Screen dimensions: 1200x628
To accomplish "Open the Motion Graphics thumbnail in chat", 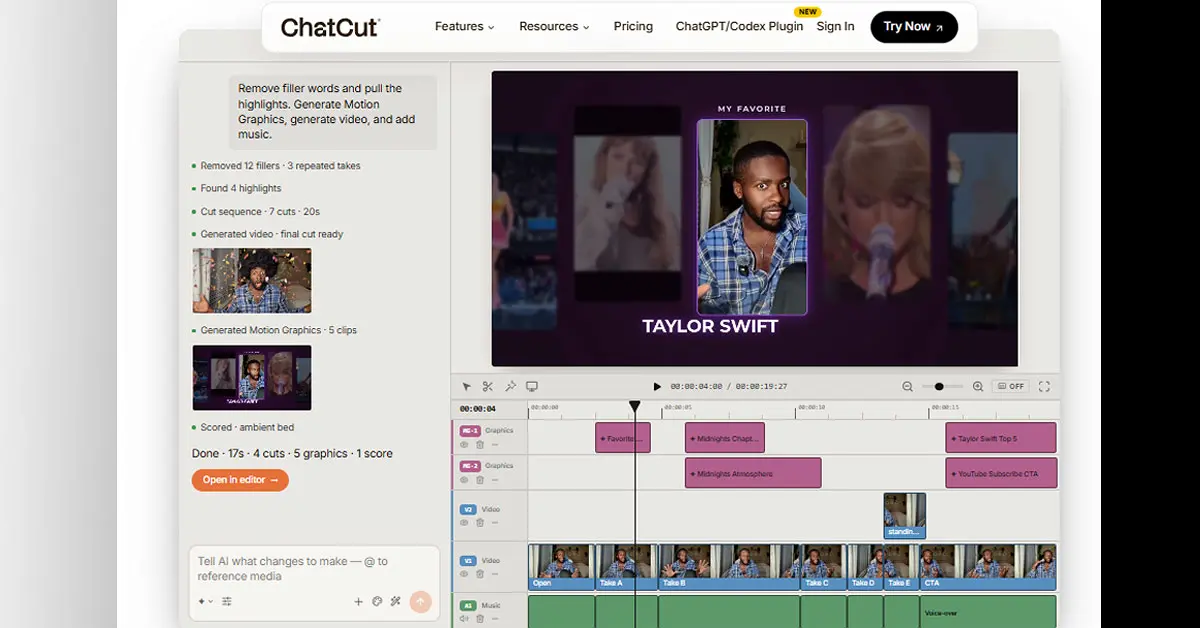I will 252,377.
